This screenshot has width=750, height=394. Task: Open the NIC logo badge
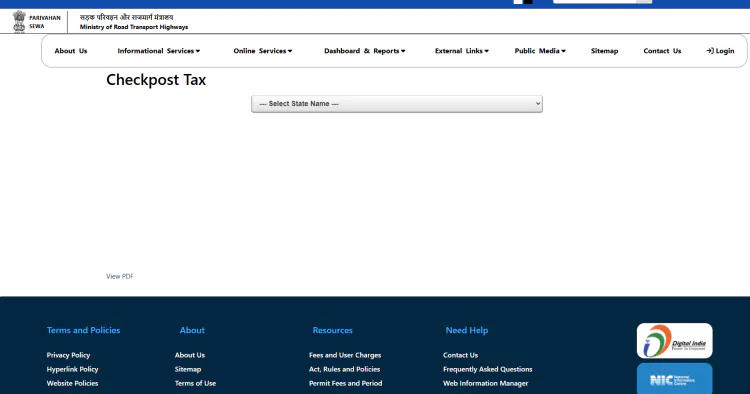pyautogui.click(x=674, y=380)
